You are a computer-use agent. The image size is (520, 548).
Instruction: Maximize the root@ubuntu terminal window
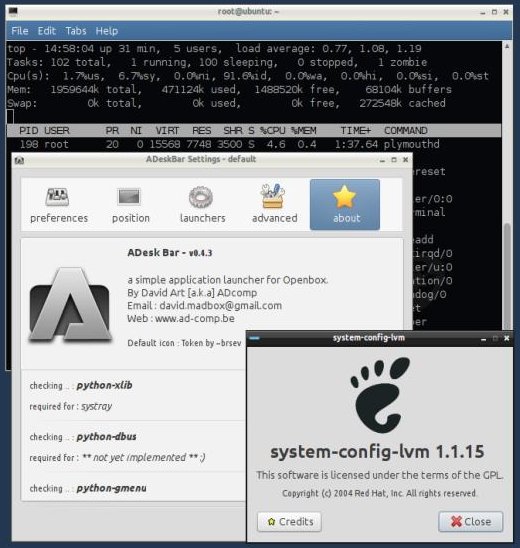(x=494, y=12)
